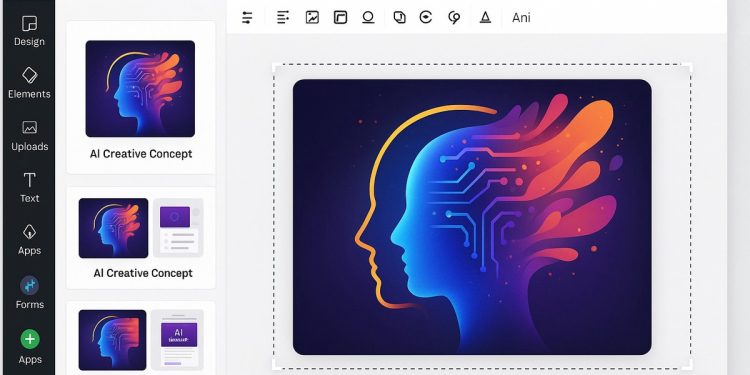Click the underlined circle icon in toolbar
This screenshot has width=750, height=375.
(x=368, y=18)
